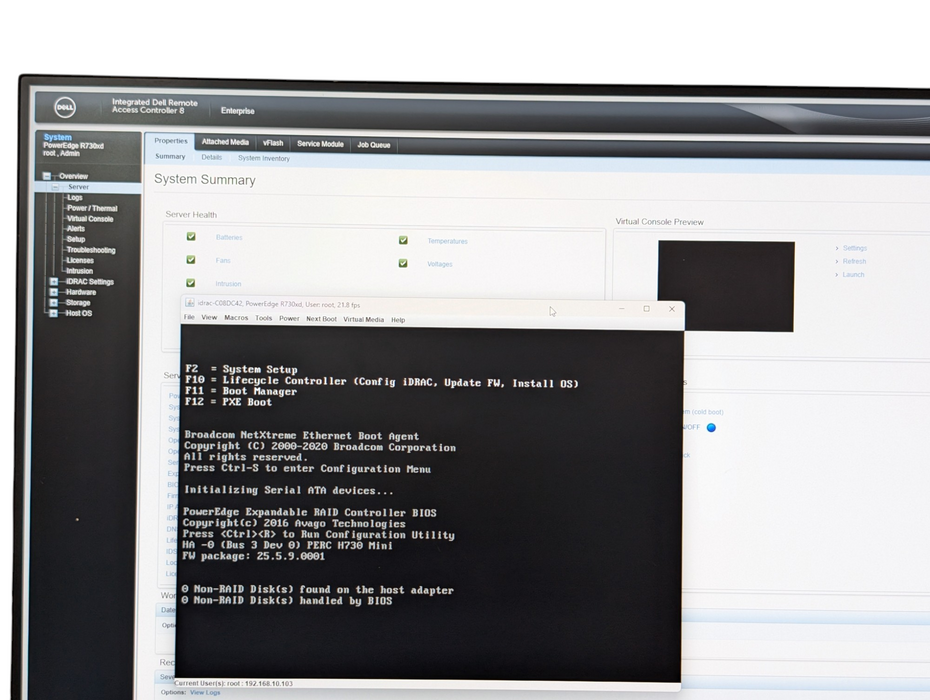Switch to the Service Module tab

tap(320, 144)
